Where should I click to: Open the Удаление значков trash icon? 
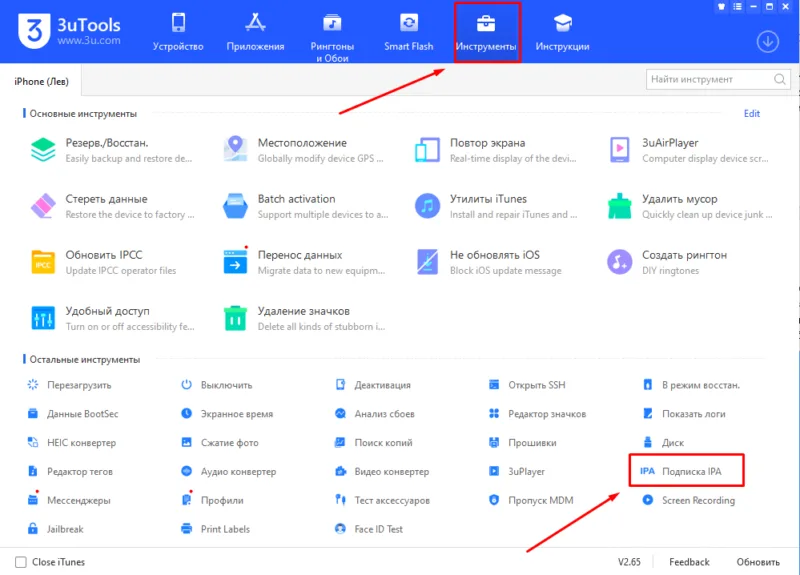point(235,318)
